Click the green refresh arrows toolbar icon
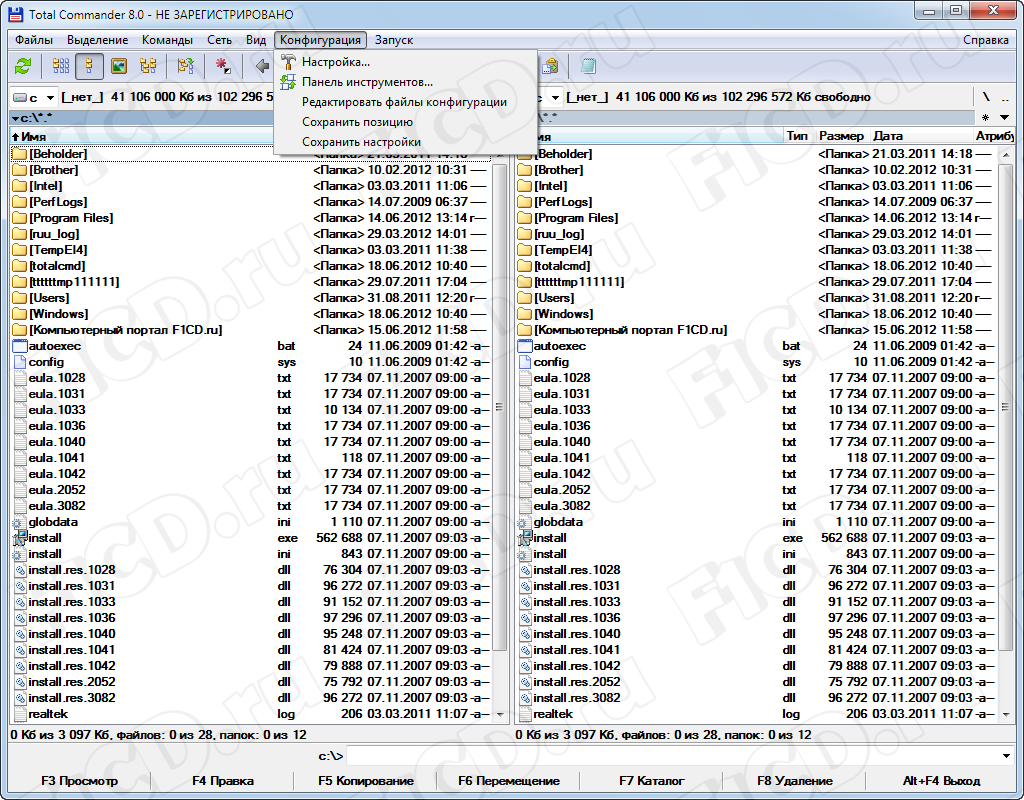 click(x=24, y=66)
